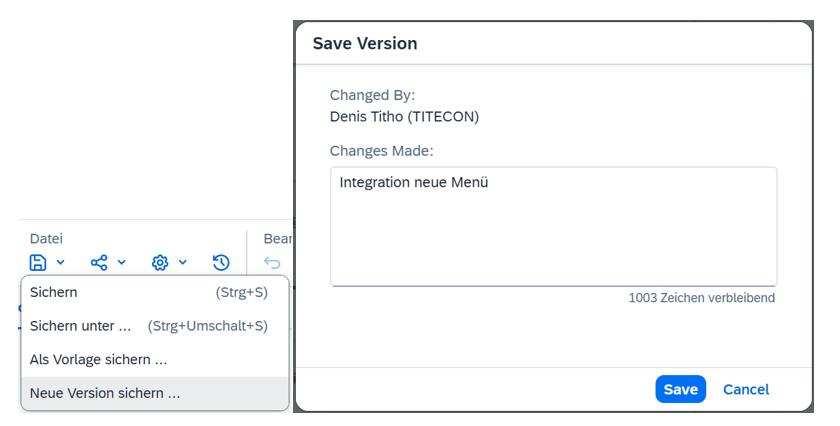This screenshot has width=840, height=426.
Task: Click the '1003 Zeichen verbleibend' counter
Action: click(x=701, y=298)
